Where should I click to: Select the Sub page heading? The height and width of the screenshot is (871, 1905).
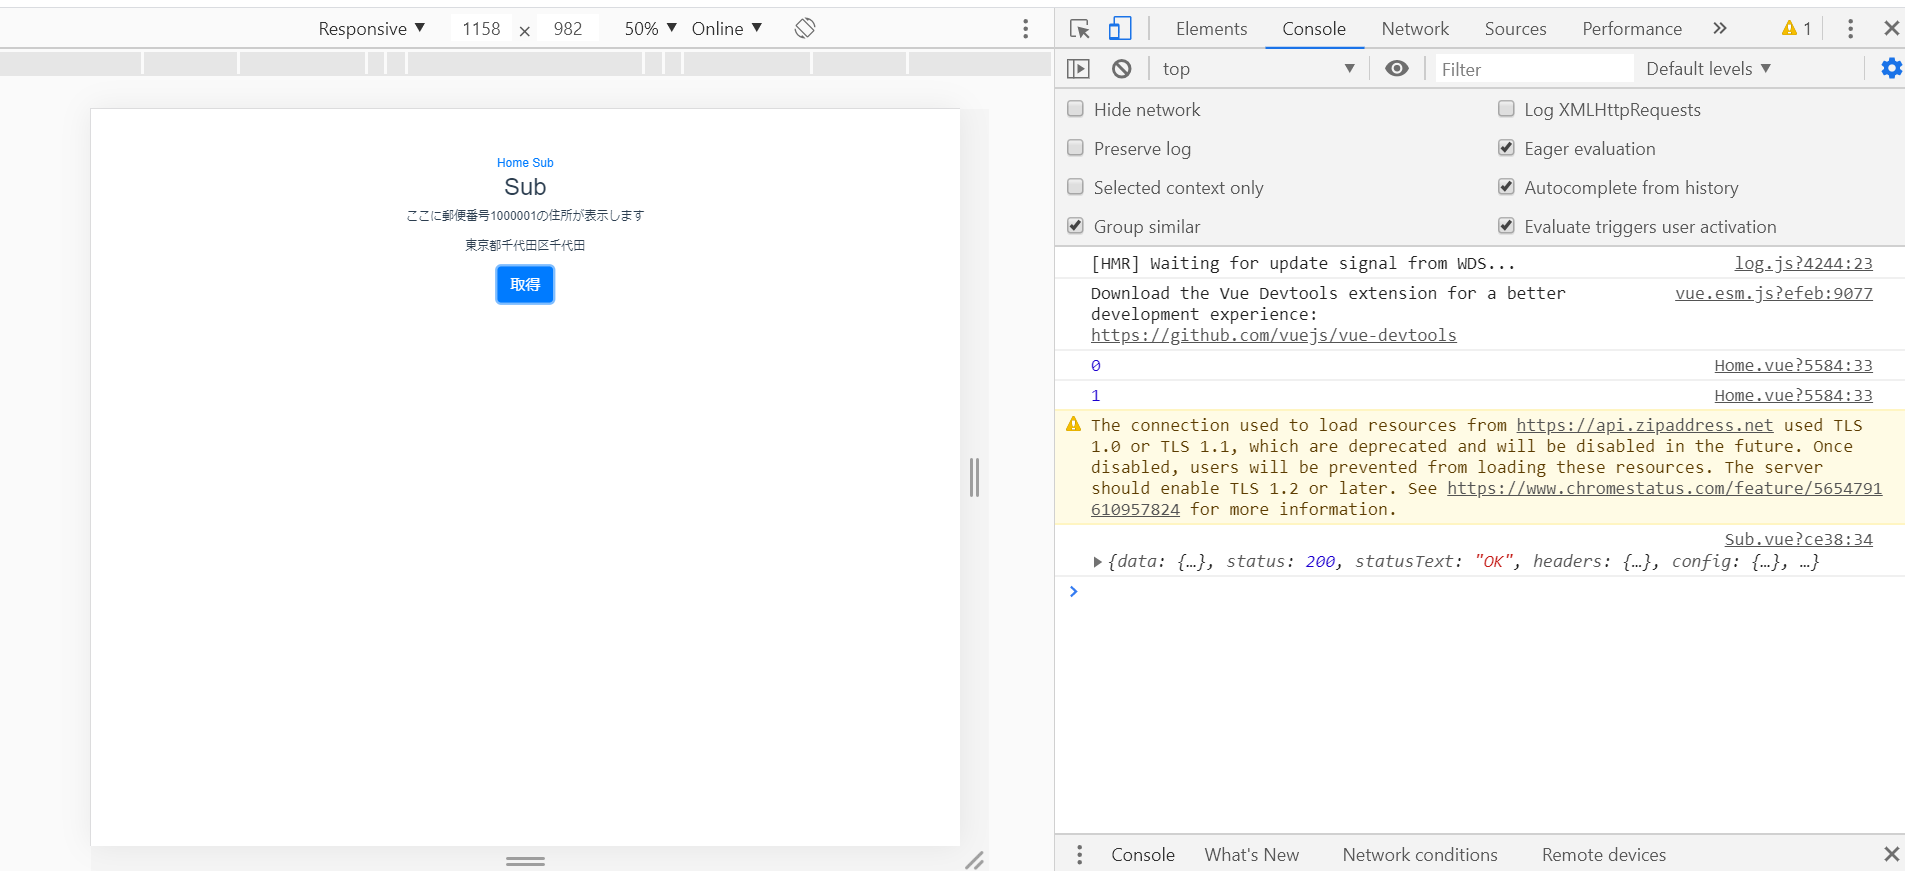pos(525,187)
